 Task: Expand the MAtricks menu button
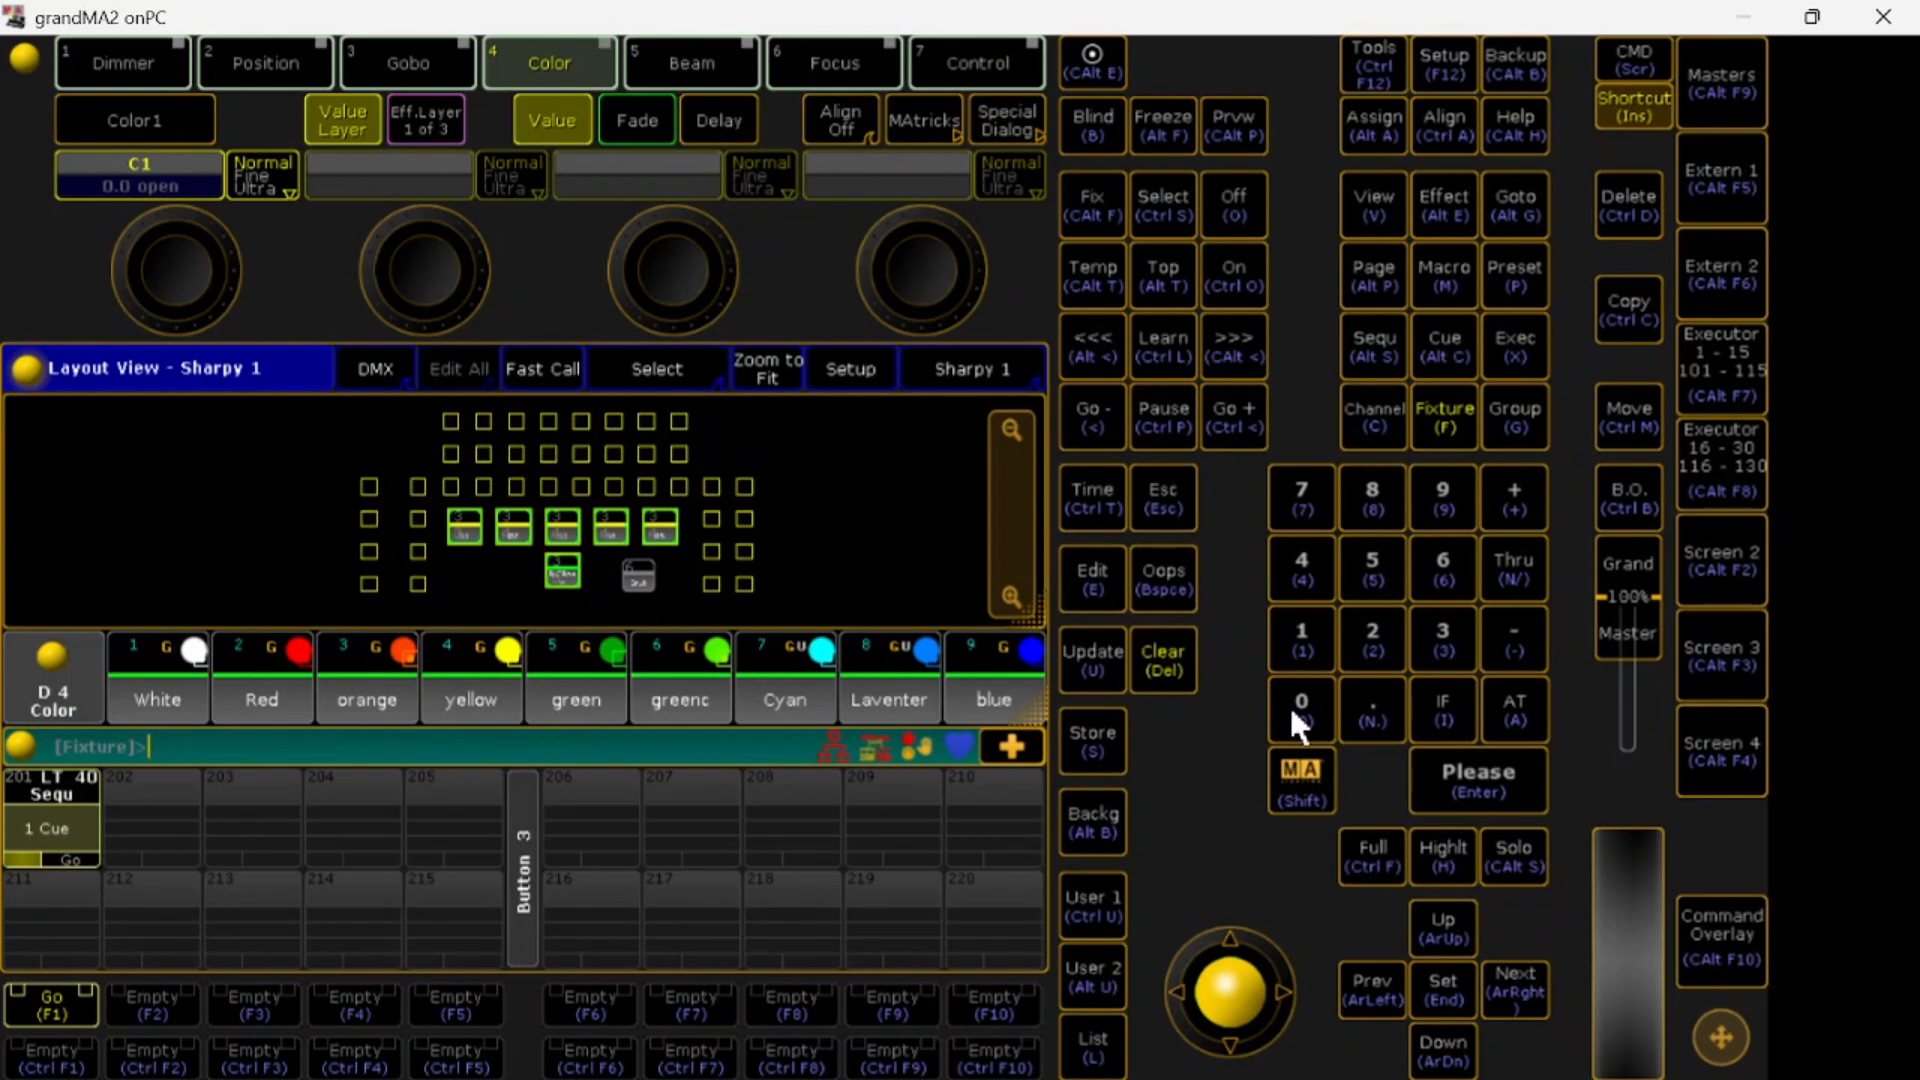pos(924,120)
